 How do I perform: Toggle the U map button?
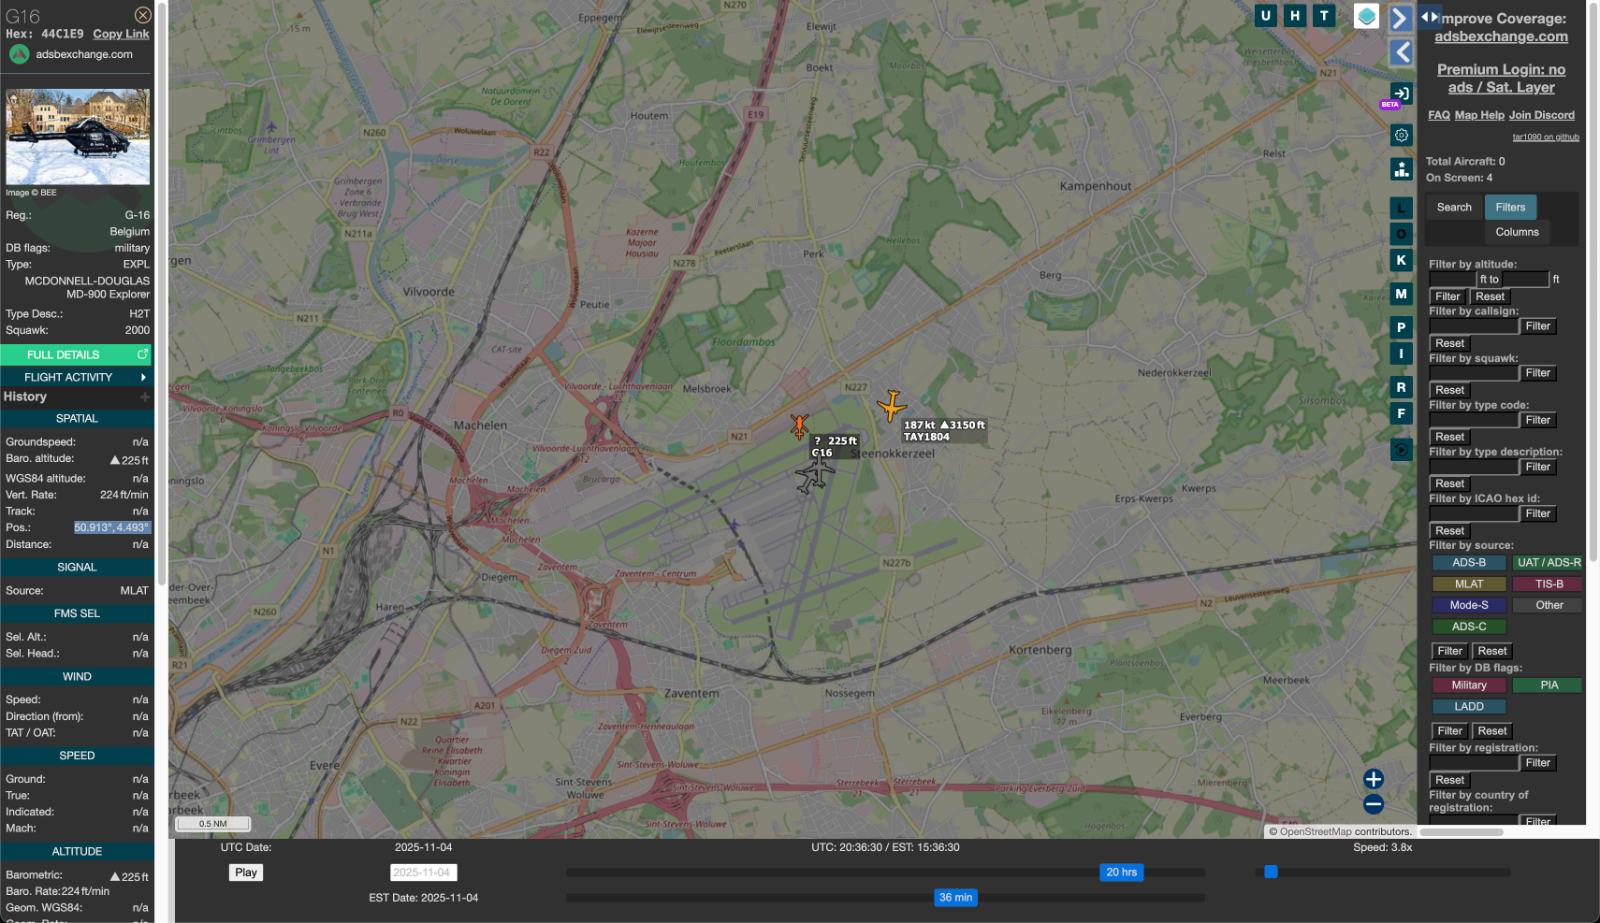(x=1266, y=15)
